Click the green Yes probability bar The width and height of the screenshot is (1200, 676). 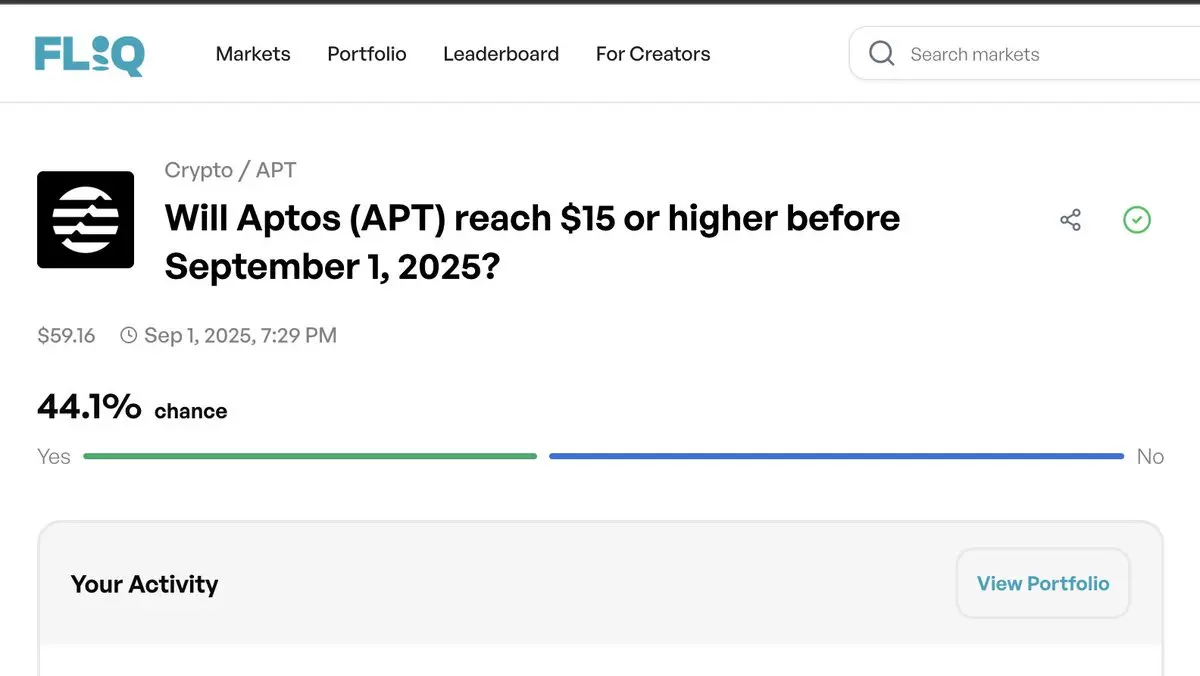click(310, 456)
